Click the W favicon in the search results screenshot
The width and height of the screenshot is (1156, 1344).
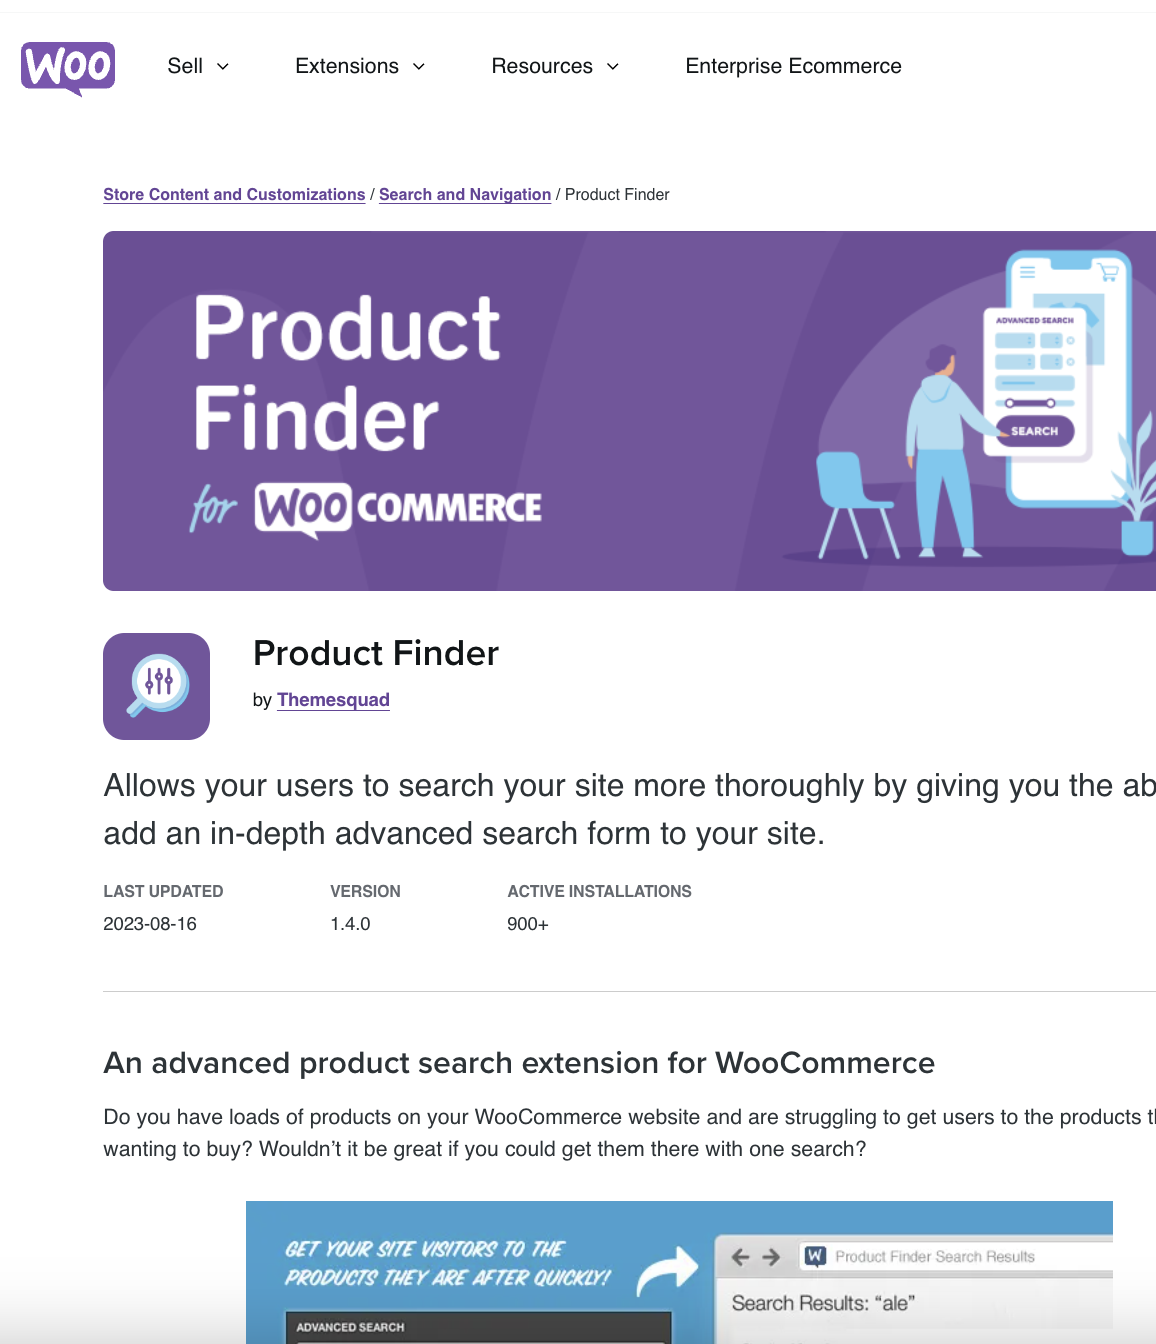click(x=816, y=1255)
